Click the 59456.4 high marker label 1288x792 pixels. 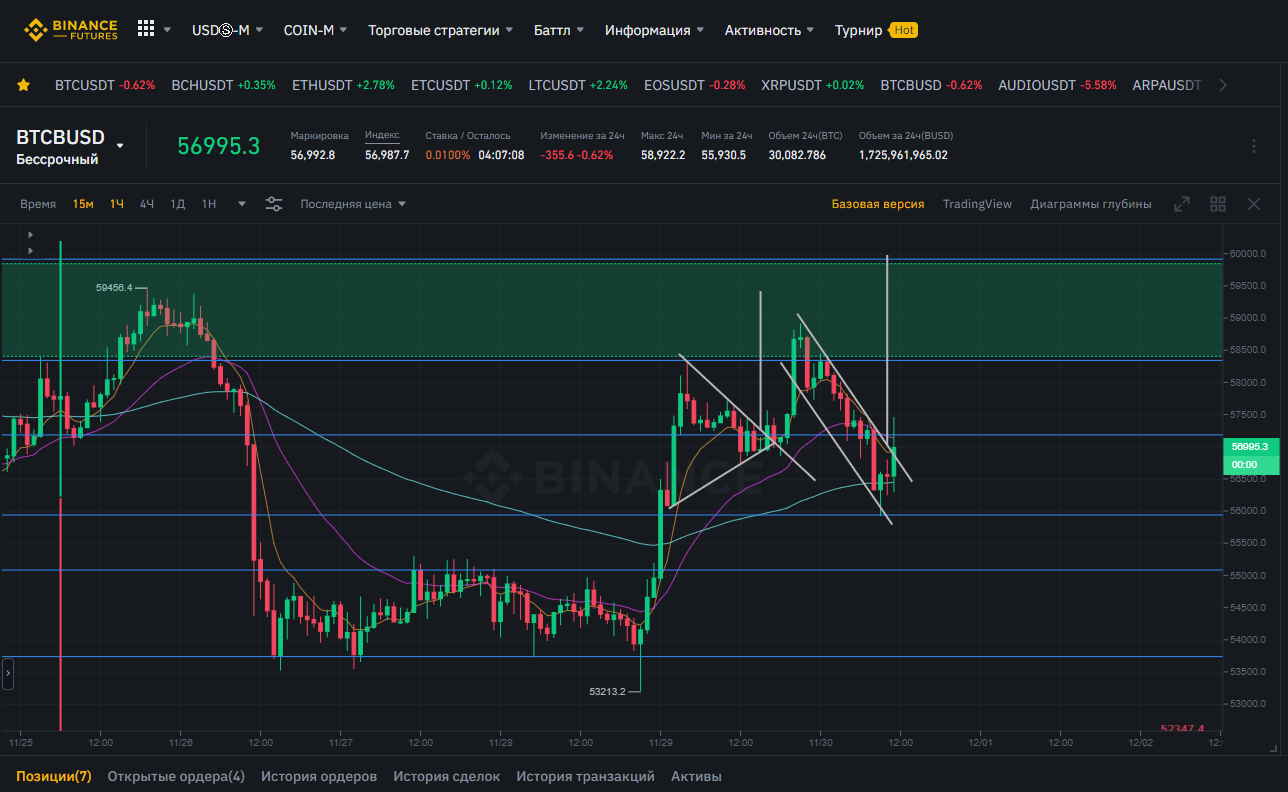[114, 287]
